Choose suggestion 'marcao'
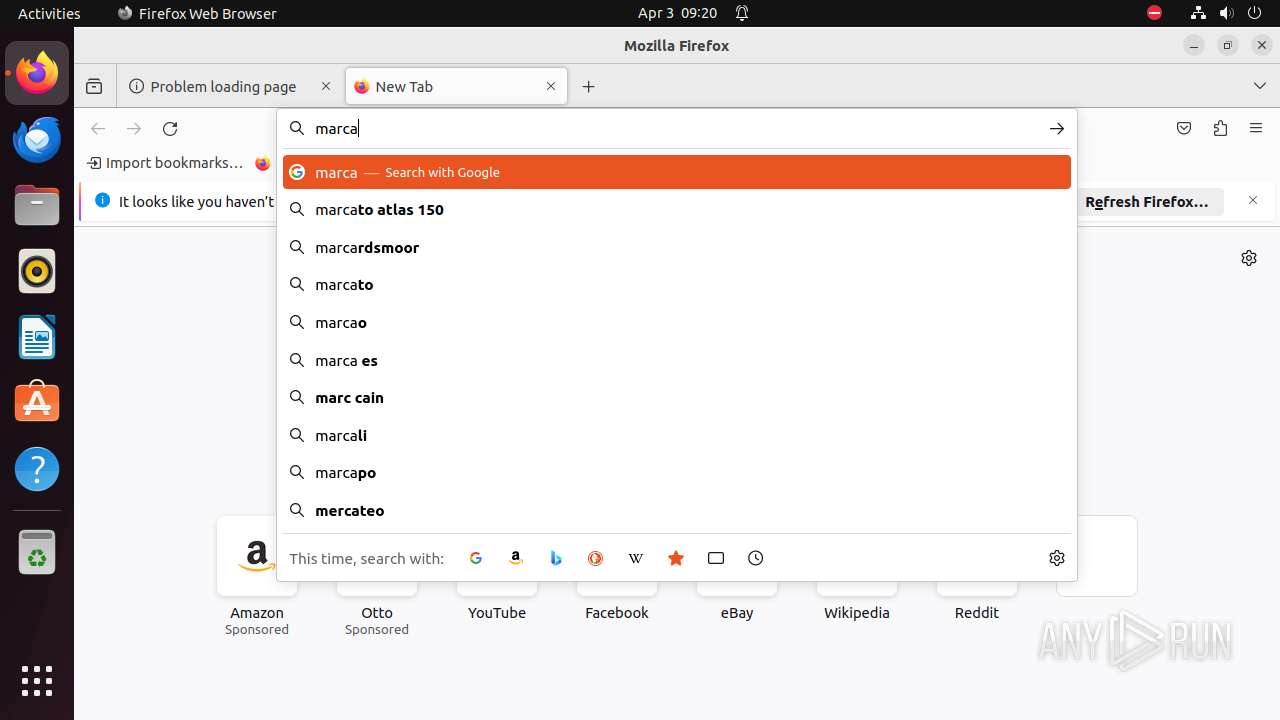Screen dimensions: 1280x720 677,323
